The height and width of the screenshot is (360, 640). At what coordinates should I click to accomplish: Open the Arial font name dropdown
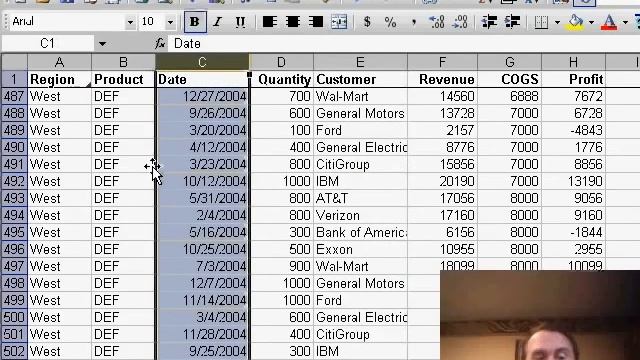point(130,22)
